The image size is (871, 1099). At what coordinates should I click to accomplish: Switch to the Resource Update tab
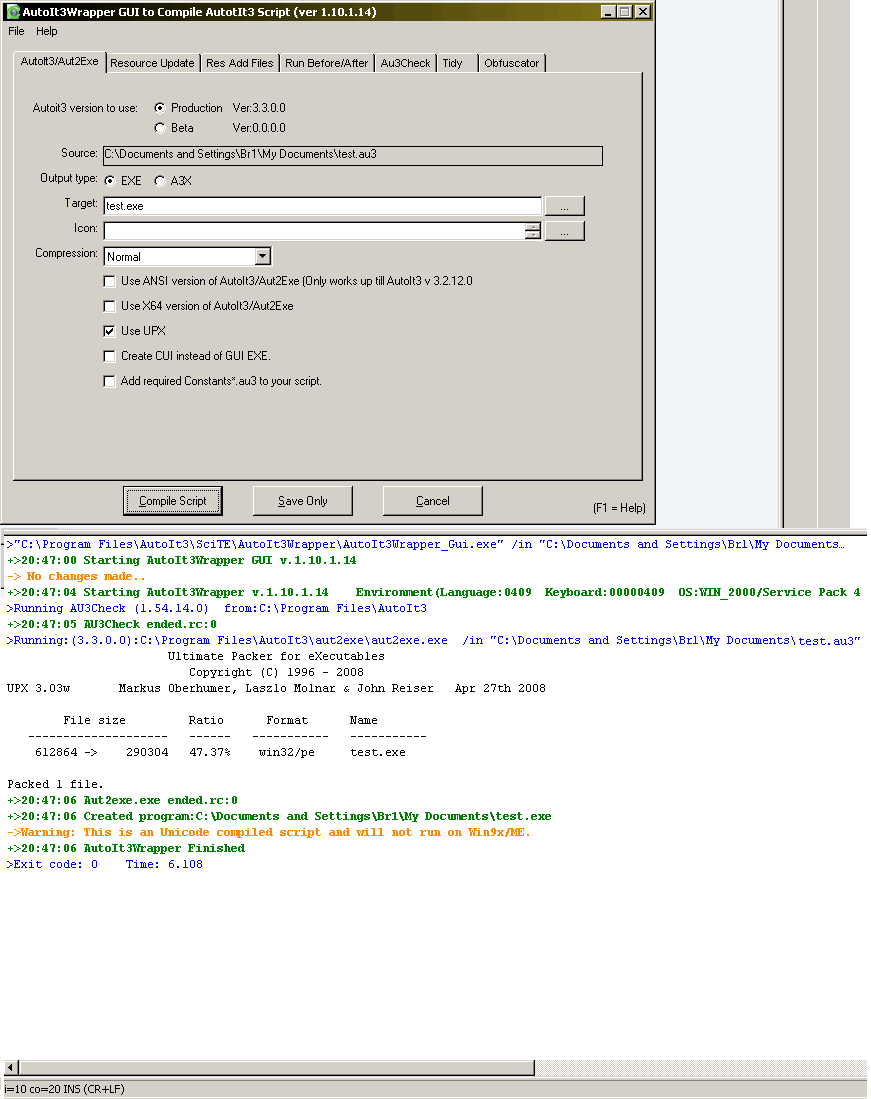point(152,63)
